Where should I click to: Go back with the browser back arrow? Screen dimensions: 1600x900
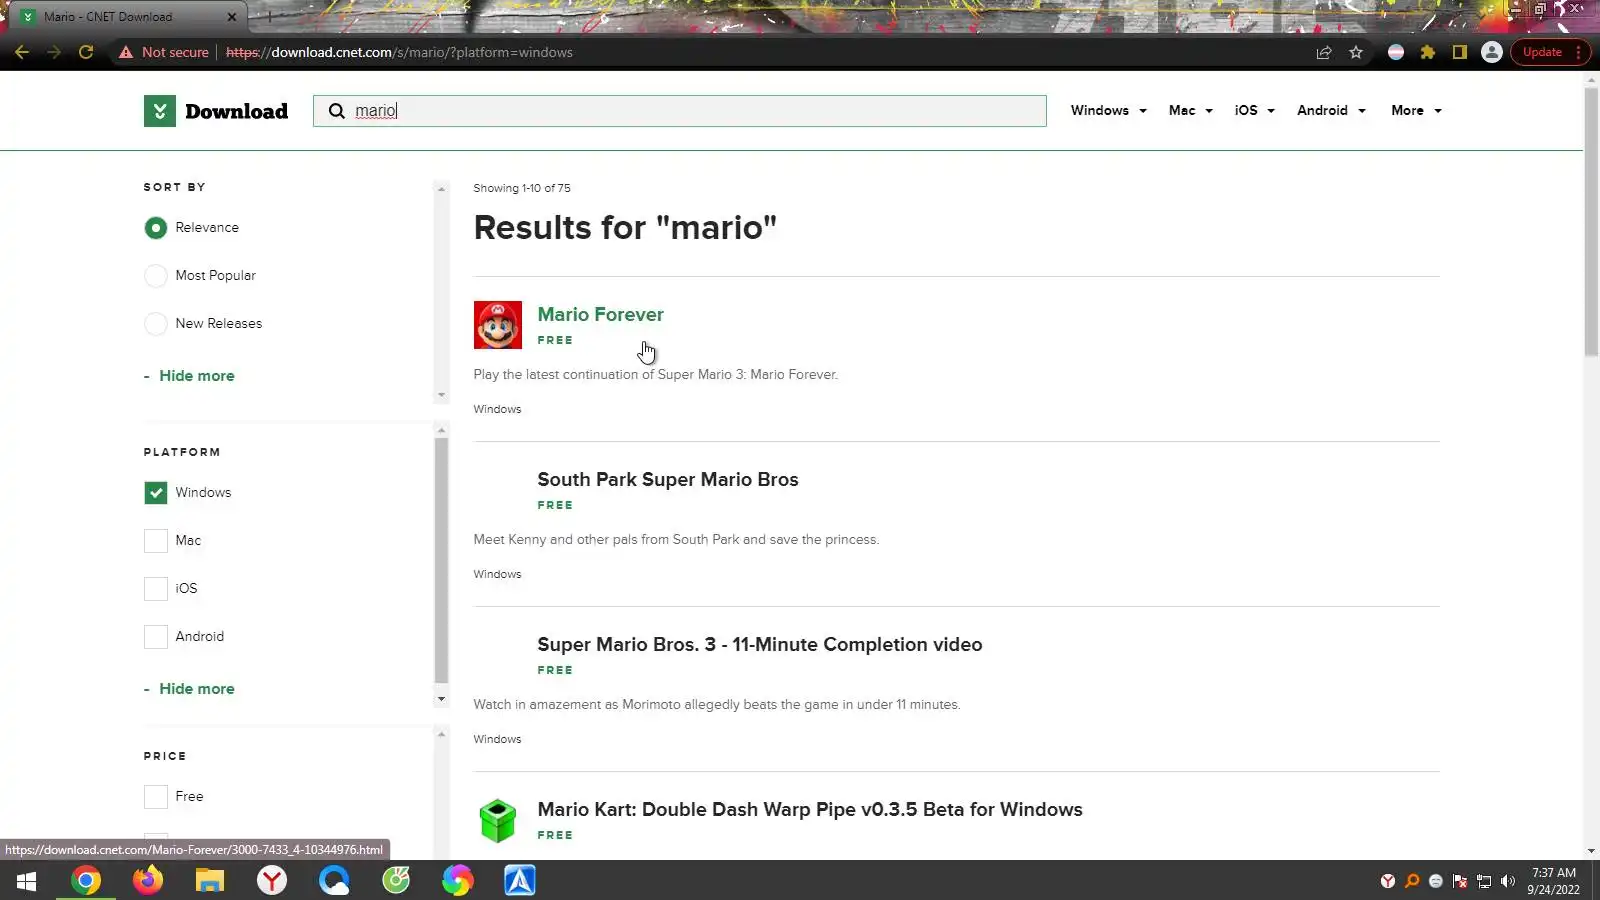[22, 52]
